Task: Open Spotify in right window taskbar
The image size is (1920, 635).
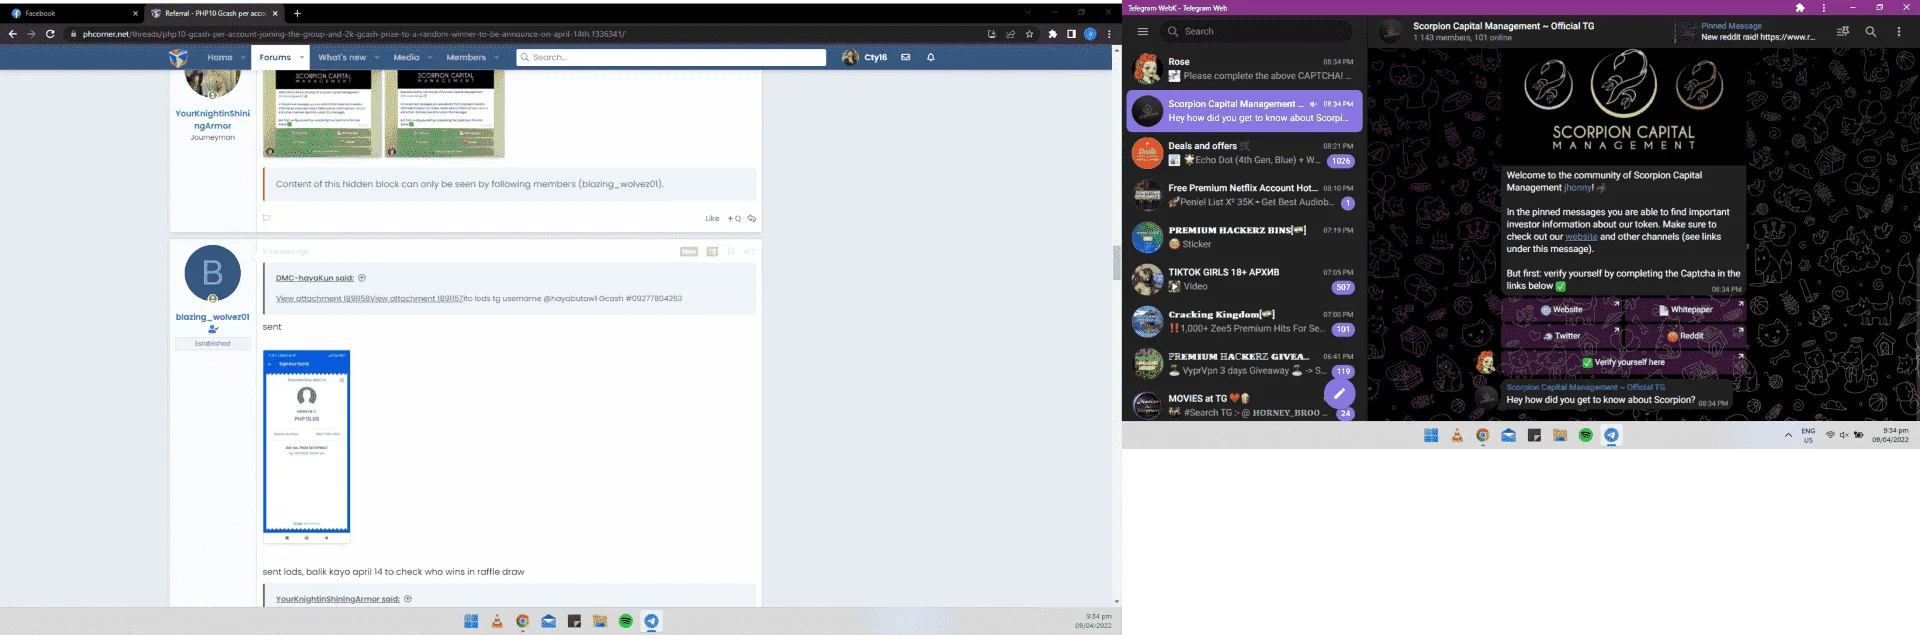Action: 1586,435
